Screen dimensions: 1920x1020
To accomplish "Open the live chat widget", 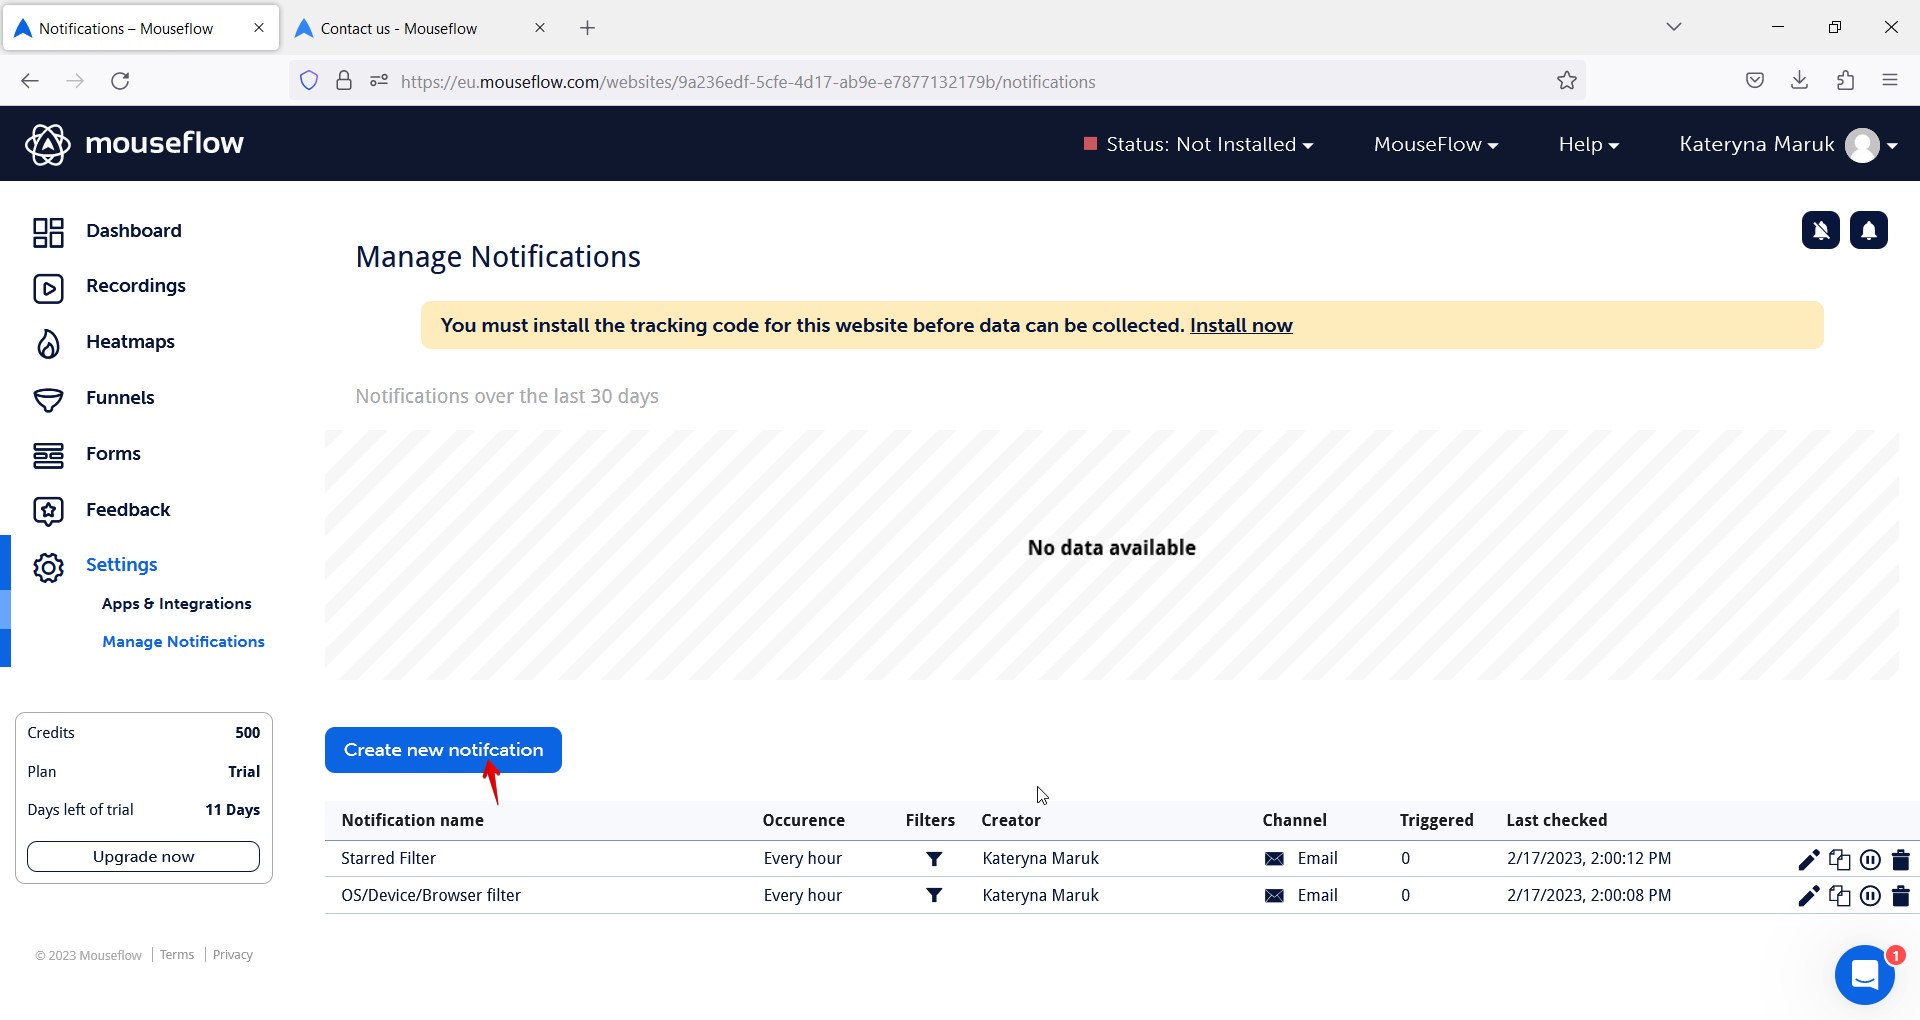I will click(1865, 974).
